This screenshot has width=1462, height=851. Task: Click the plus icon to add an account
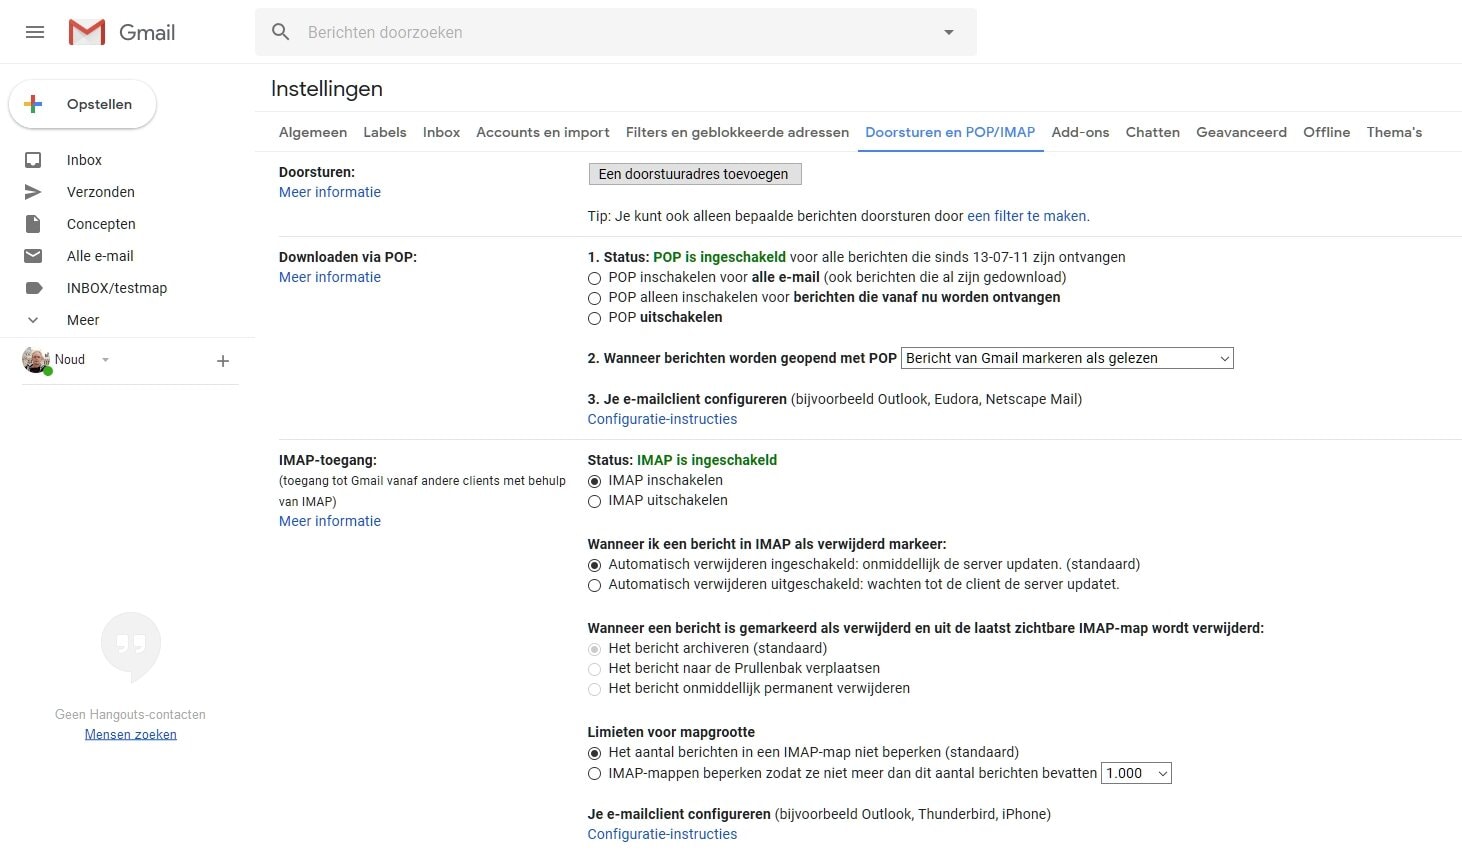[x=222, y=360]
